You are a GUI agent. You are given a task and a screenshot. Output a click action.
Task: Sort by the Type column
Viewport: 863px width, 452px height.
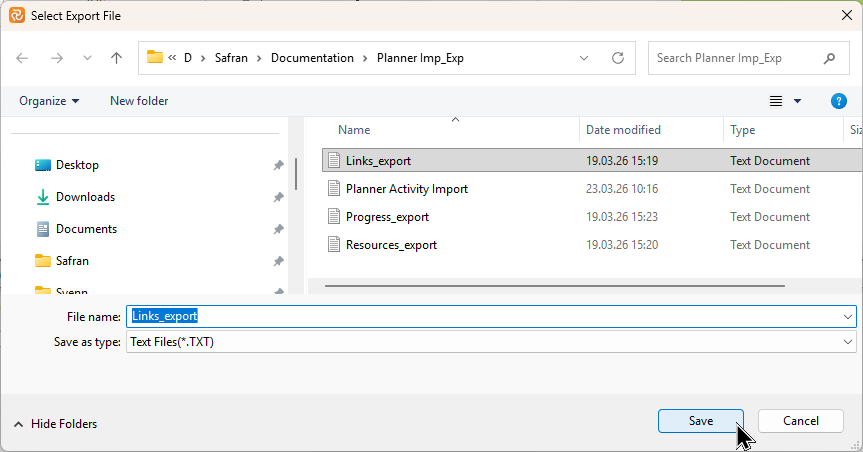[x=742, y=130]
